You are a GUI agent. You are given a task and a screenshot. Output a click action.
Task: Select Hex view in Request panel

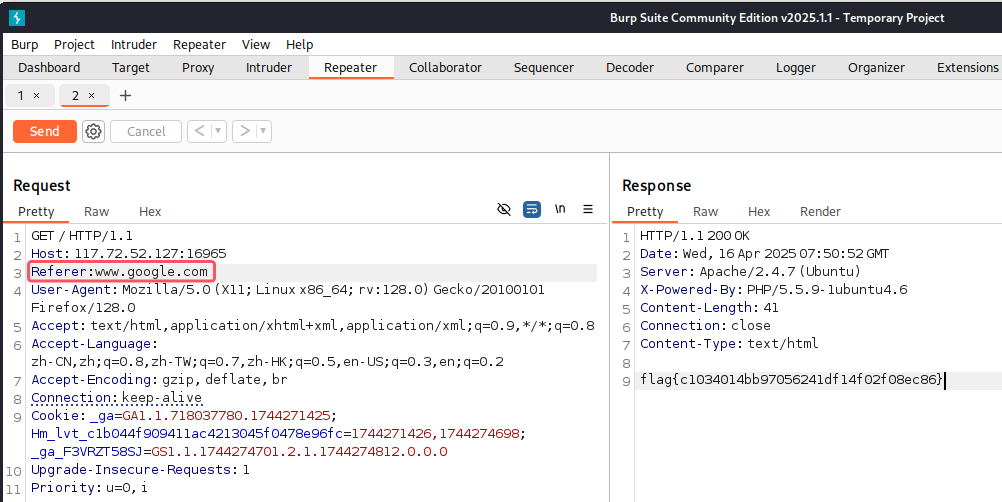point(150,211)
